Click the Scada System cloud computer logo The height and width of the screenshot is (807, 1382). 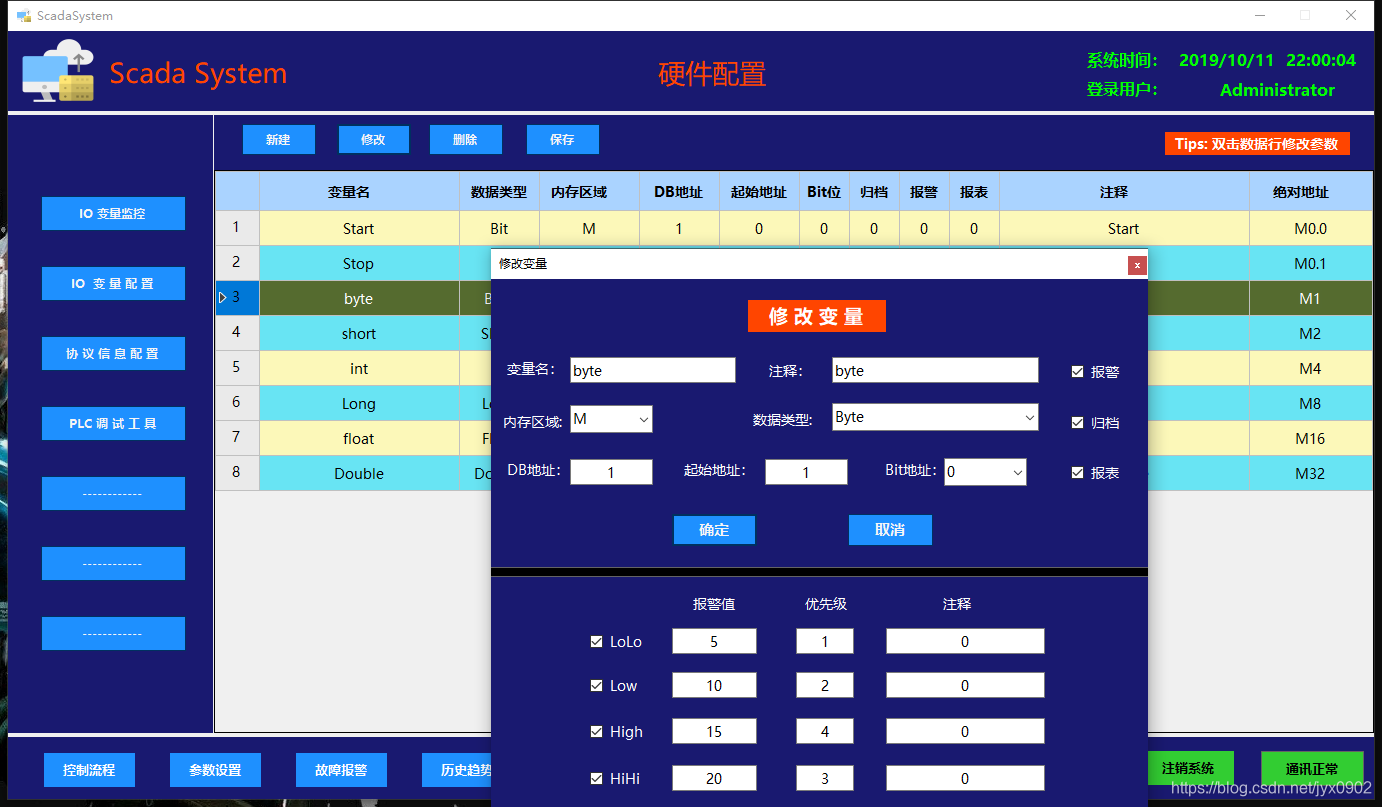58,70
